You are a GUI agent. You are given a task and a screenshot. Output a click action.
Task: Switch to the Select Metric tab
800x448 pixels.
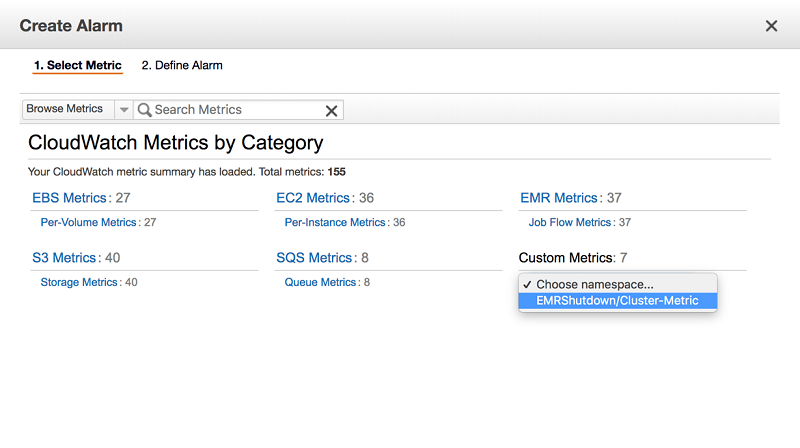78,65
